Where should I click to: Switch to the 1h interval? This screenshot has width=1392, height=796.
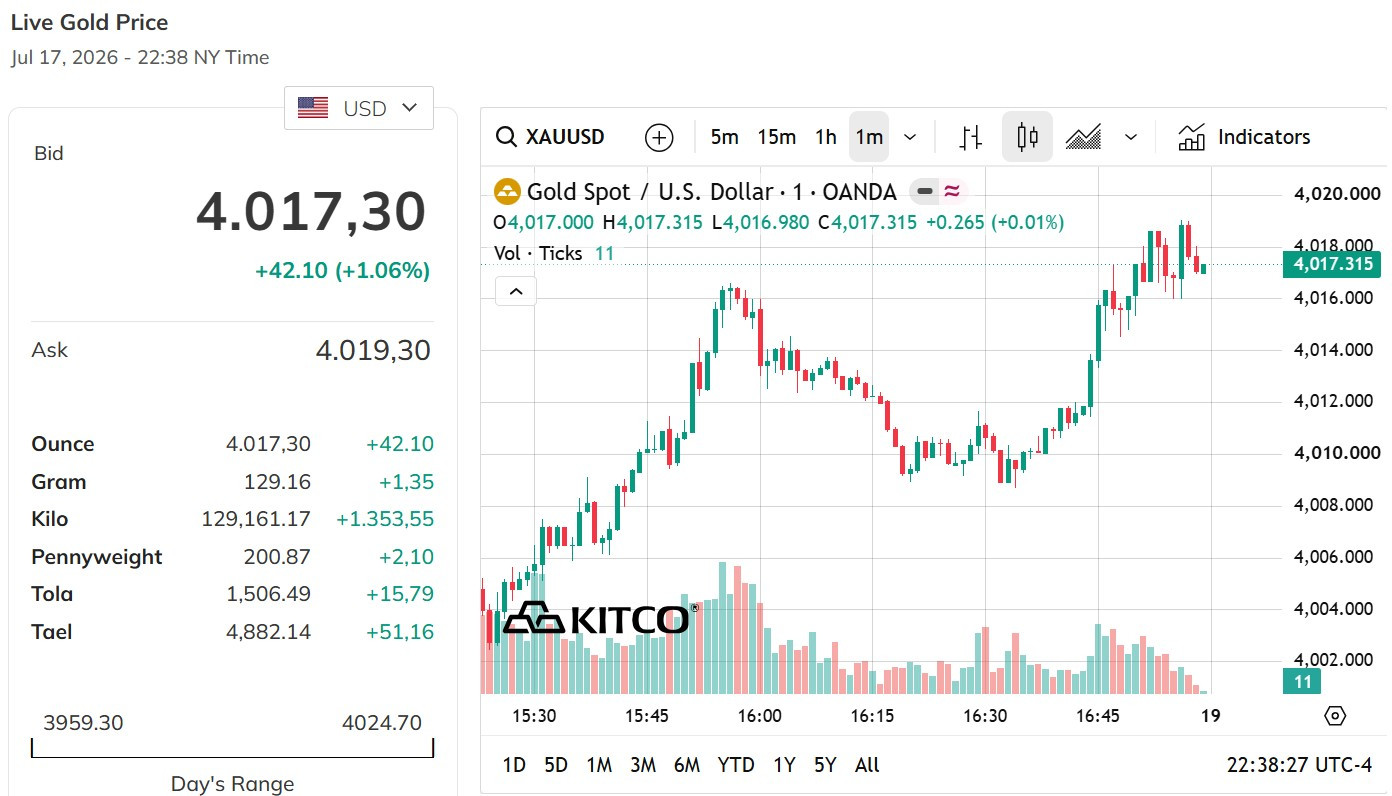[825, 137]
